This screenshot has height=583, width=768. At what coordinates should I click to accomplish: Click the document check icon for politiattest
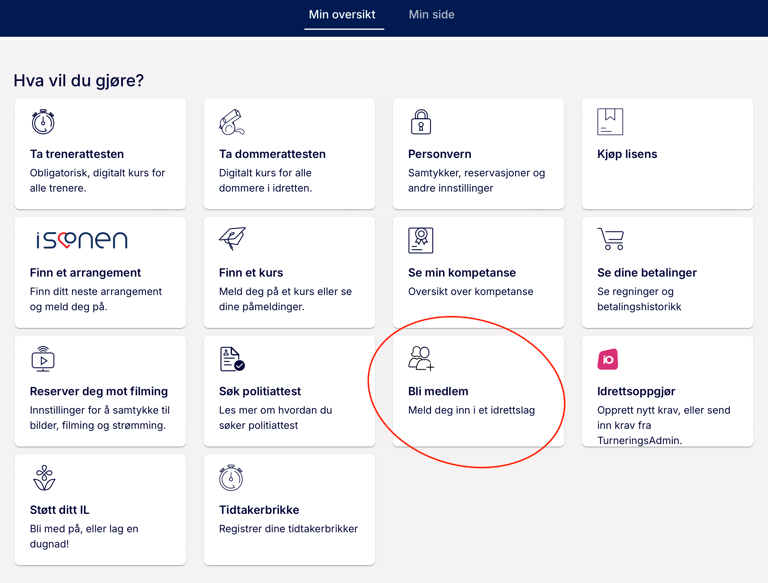(232, 359)
